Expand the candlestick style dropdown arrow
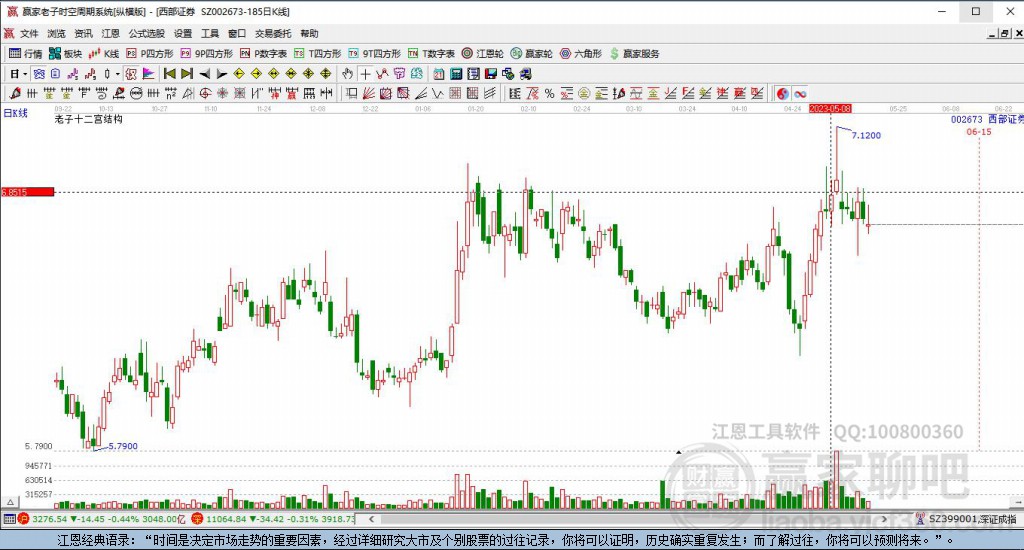Screen dimensions: 1024x550 [118, 74]
